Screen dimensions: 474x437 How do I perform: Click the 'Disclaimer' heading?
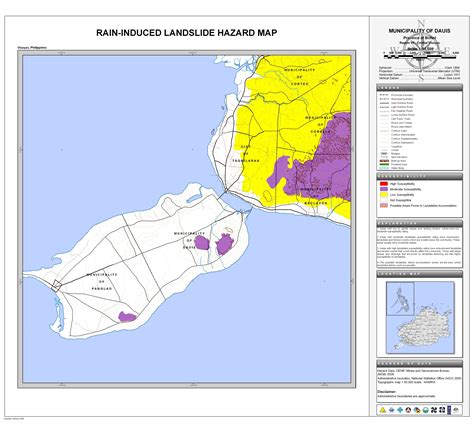(x=387, y=392)
